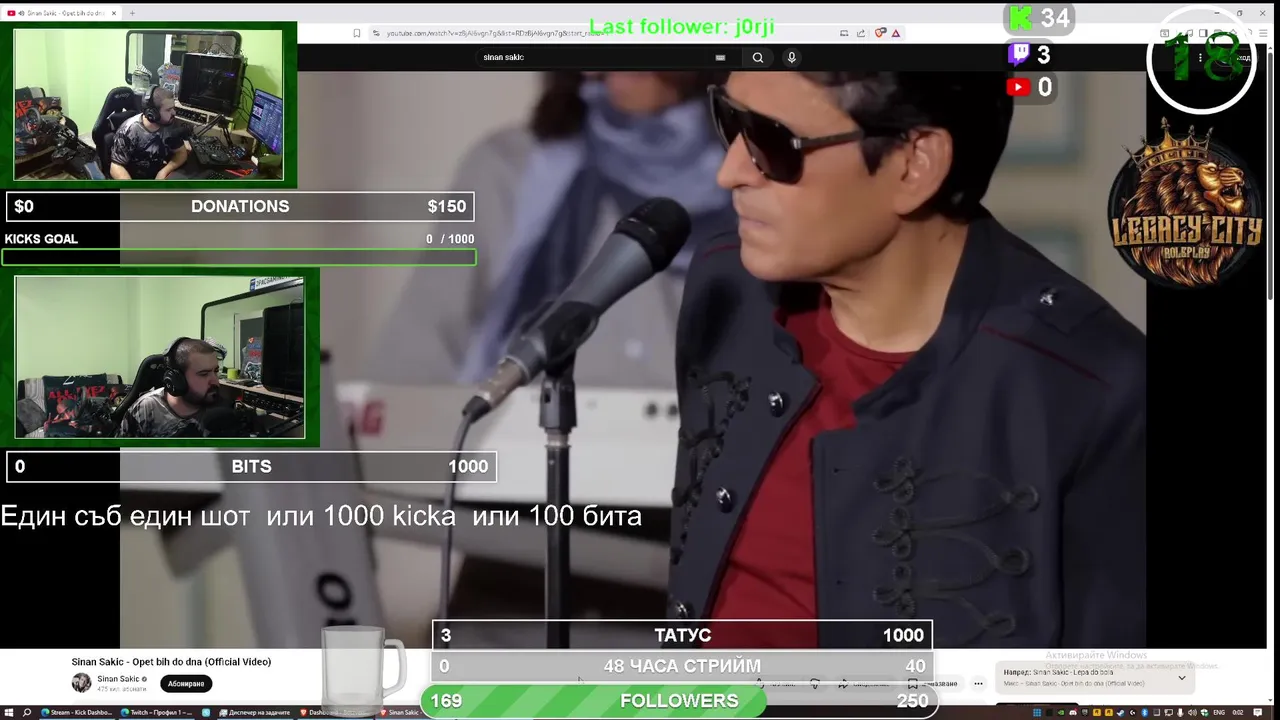
Task: Switch to 'Диспечер на задачите' taskbar window
Action: (254, 712)
